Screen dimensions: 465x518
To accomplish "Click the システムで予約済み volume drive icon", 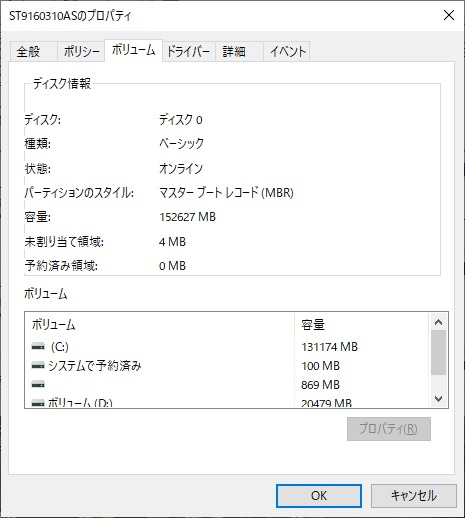I will 38,366.
